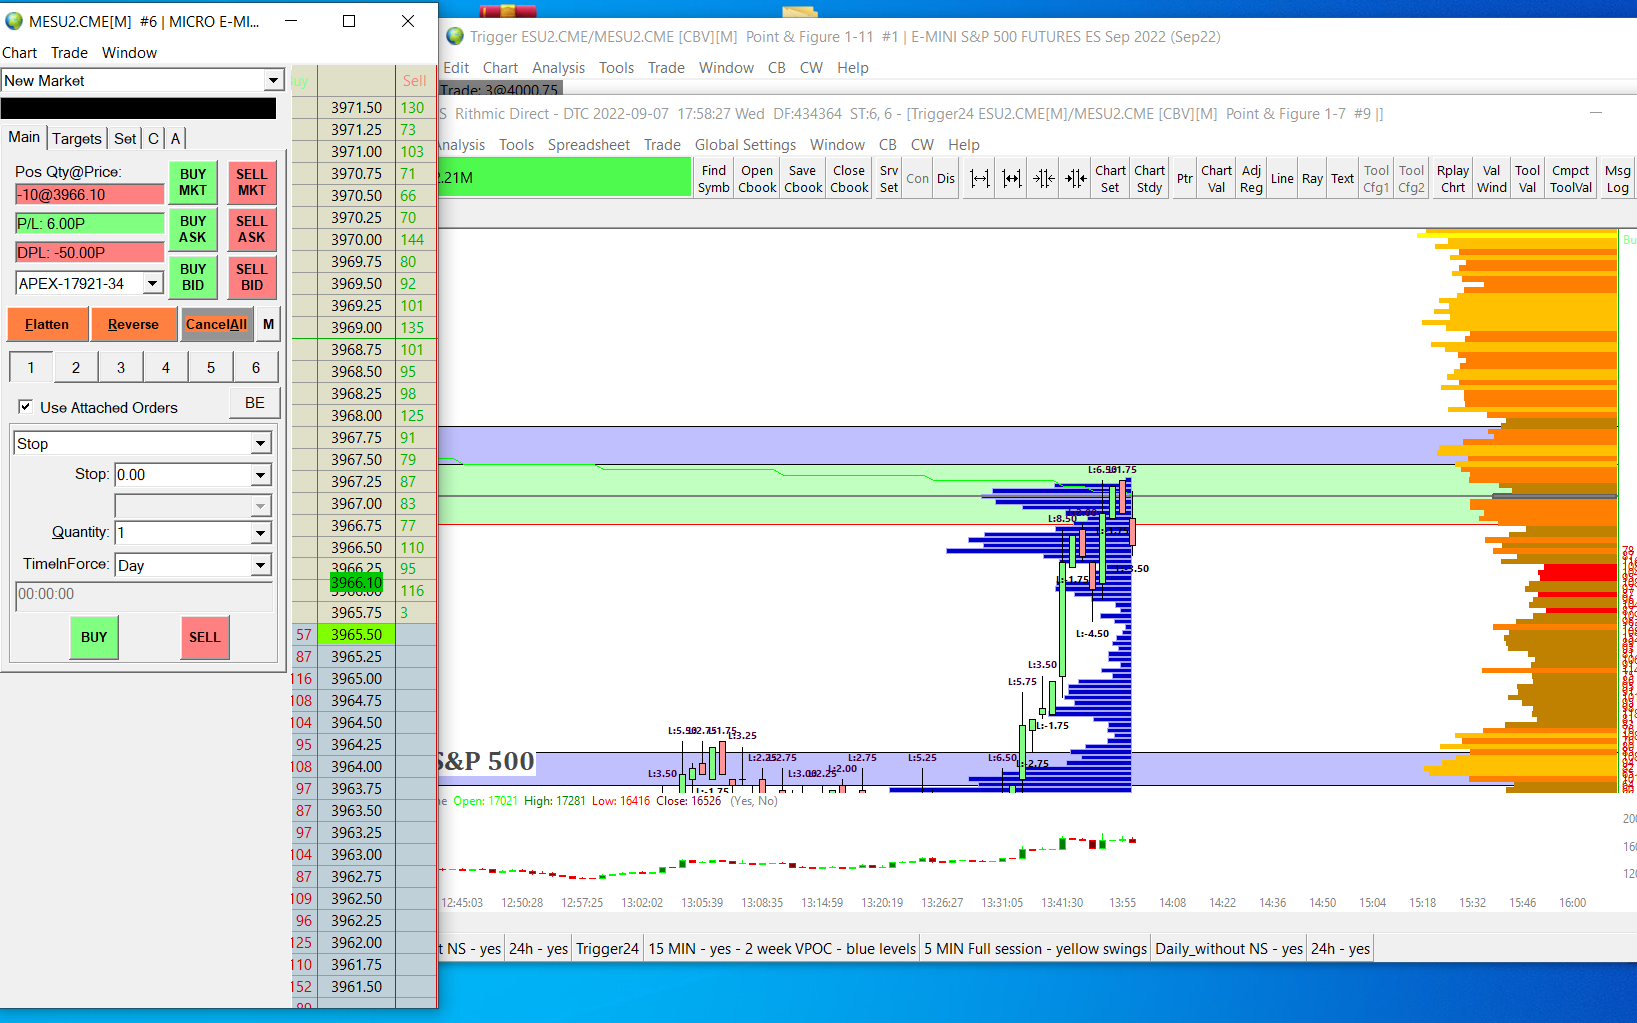Select quantity preset 6
Screen dimensions: 1637x1023
pyautogui.click(x=256, y=367)
